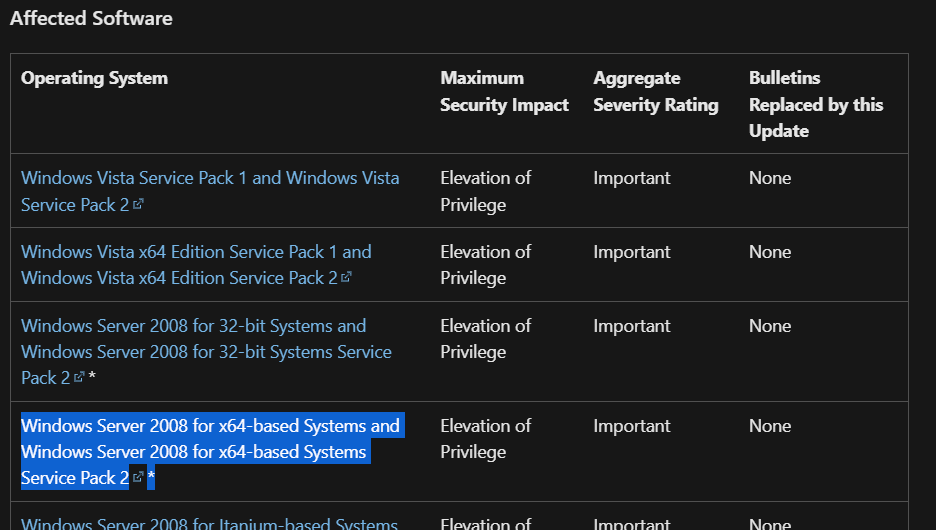This screenshot has height=530, width=936.
Task: Click Elevation of Privilege in Server 2008 x64-based row
Action: click(x=485, y=439)
